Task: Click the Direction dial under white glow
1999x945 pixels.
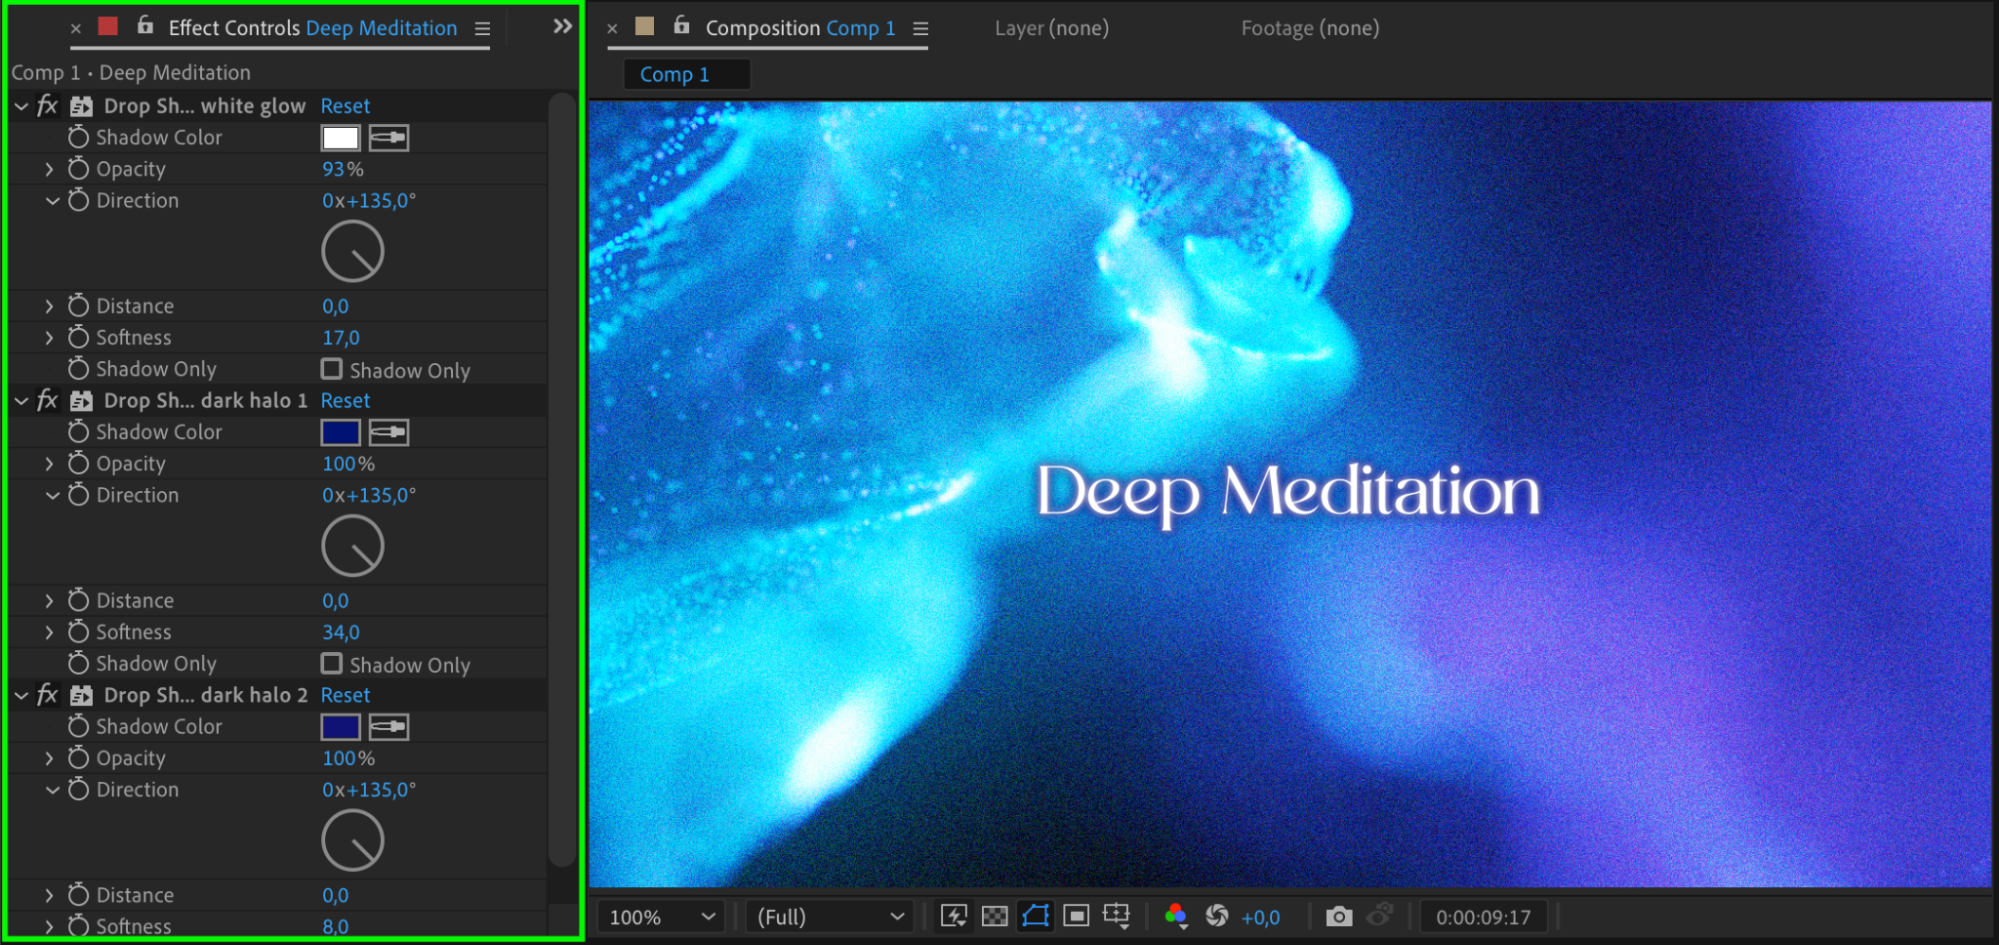Action: click(x=353, y=252)
